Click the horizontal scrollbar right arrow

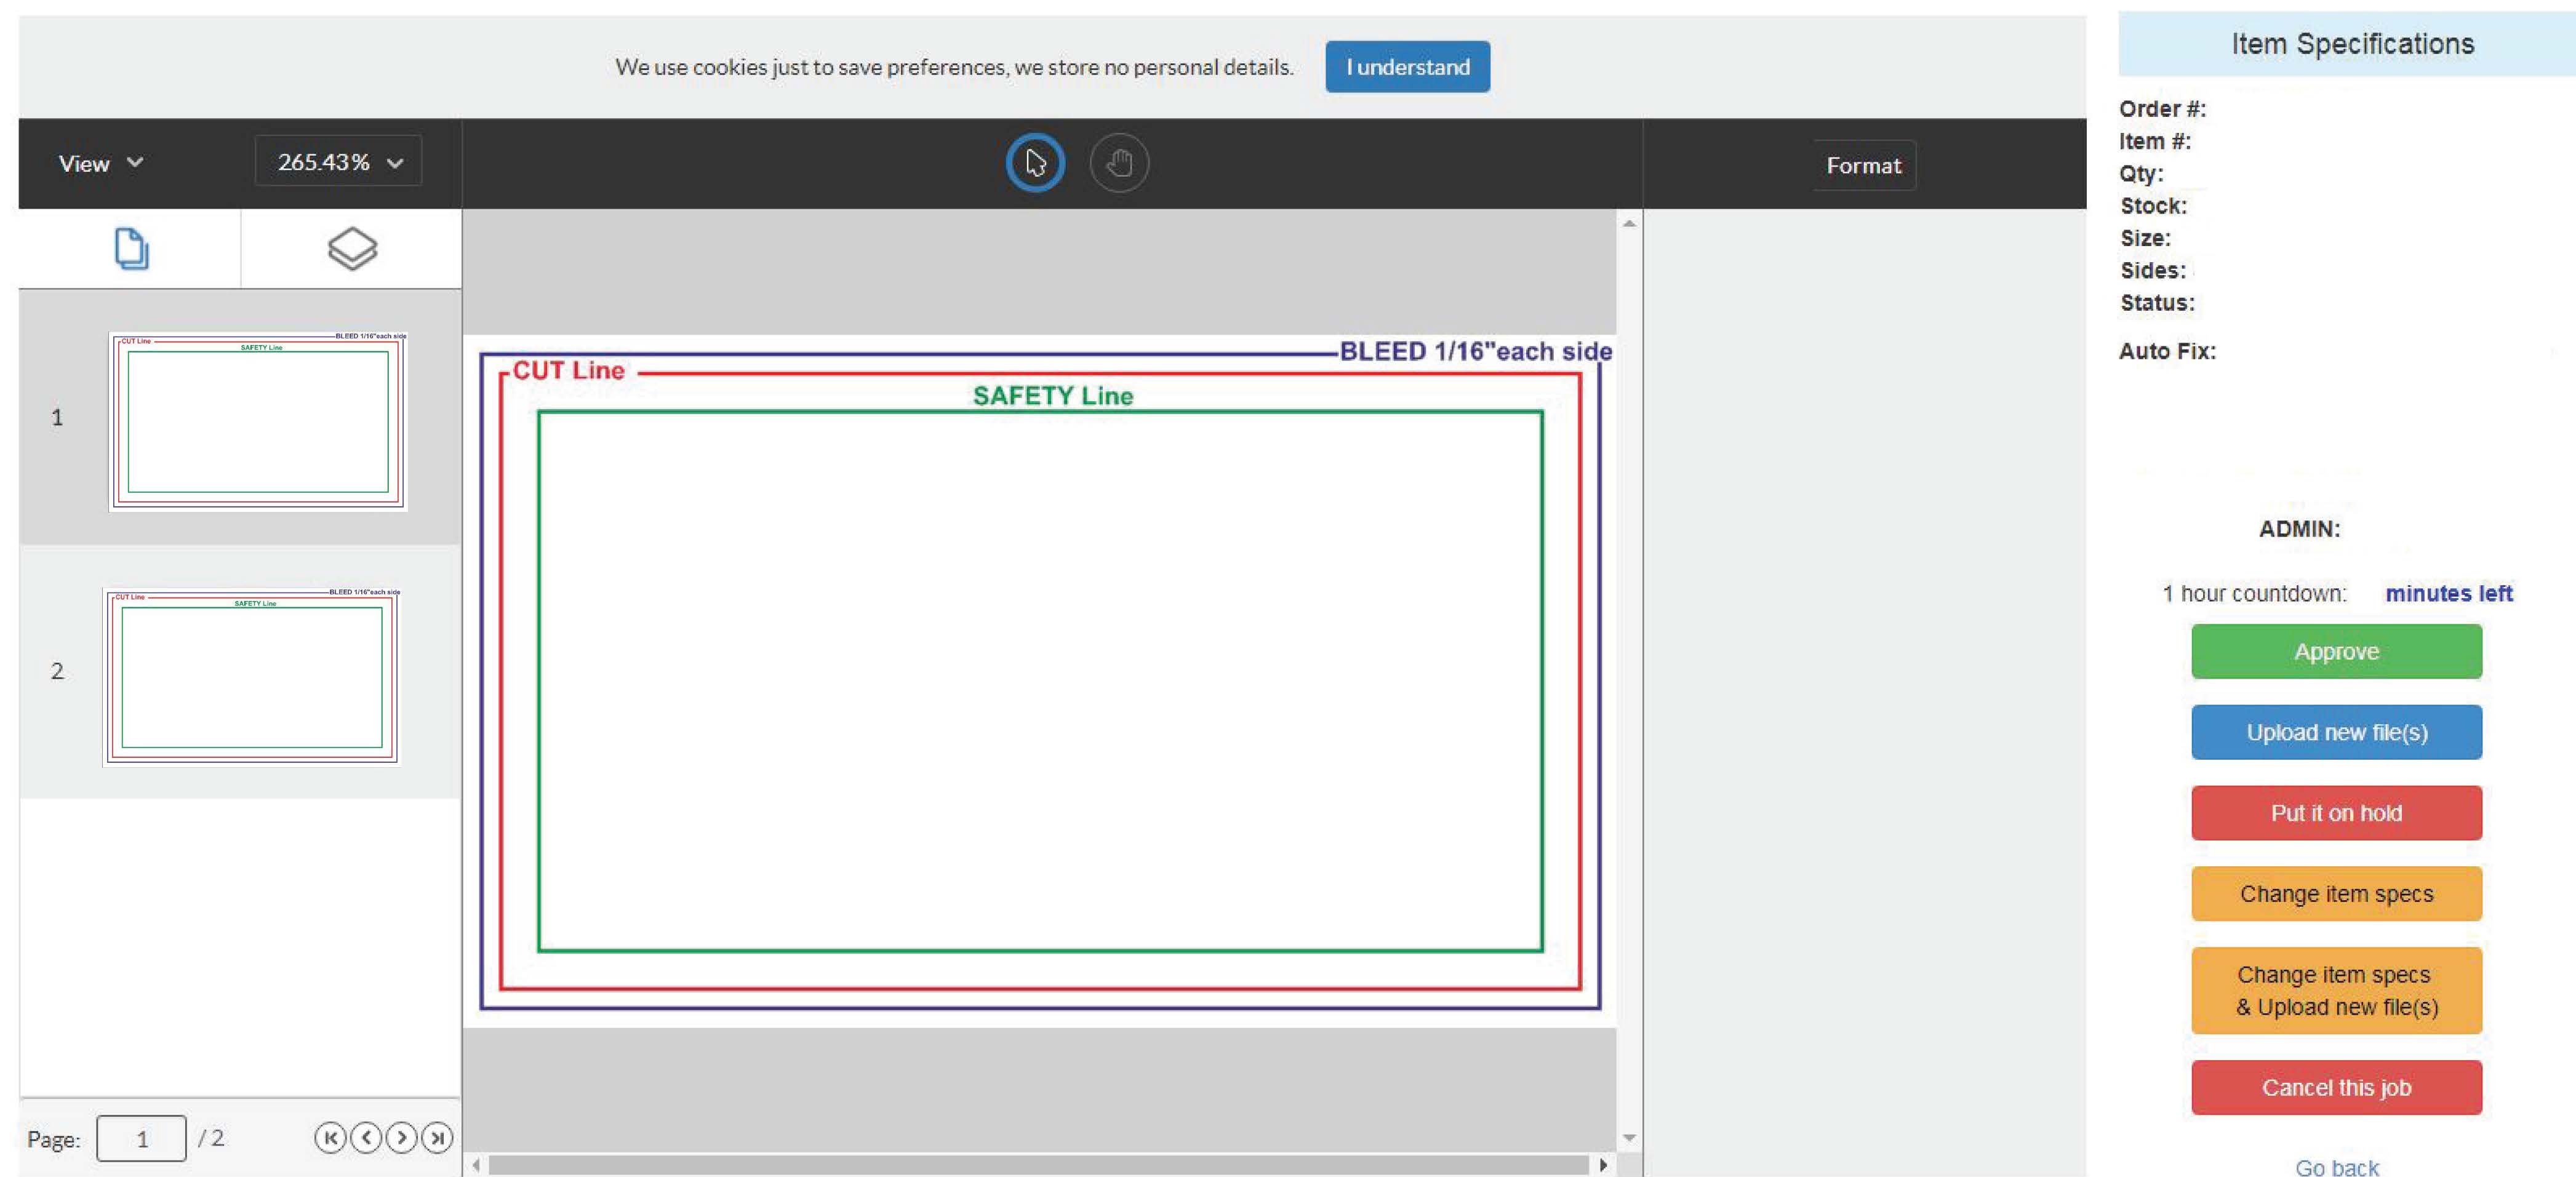[1603, 1165]
